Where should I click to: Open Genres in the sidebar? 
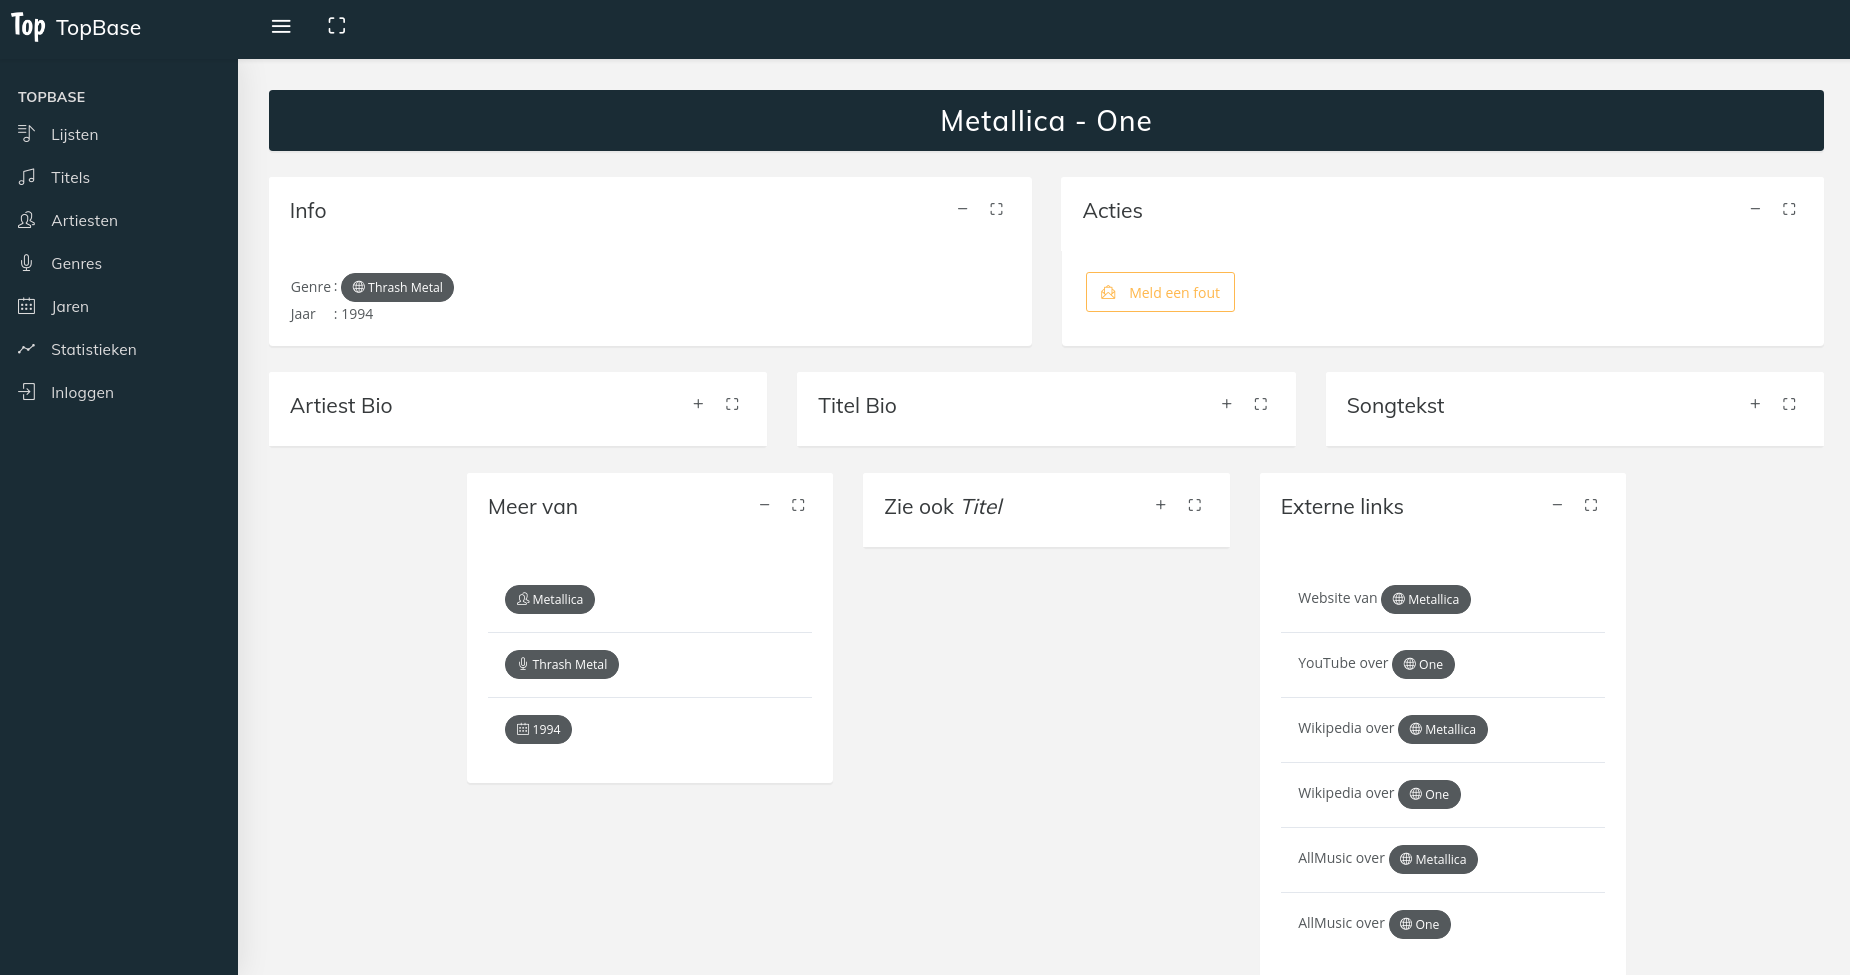click(x=76, y=263)
